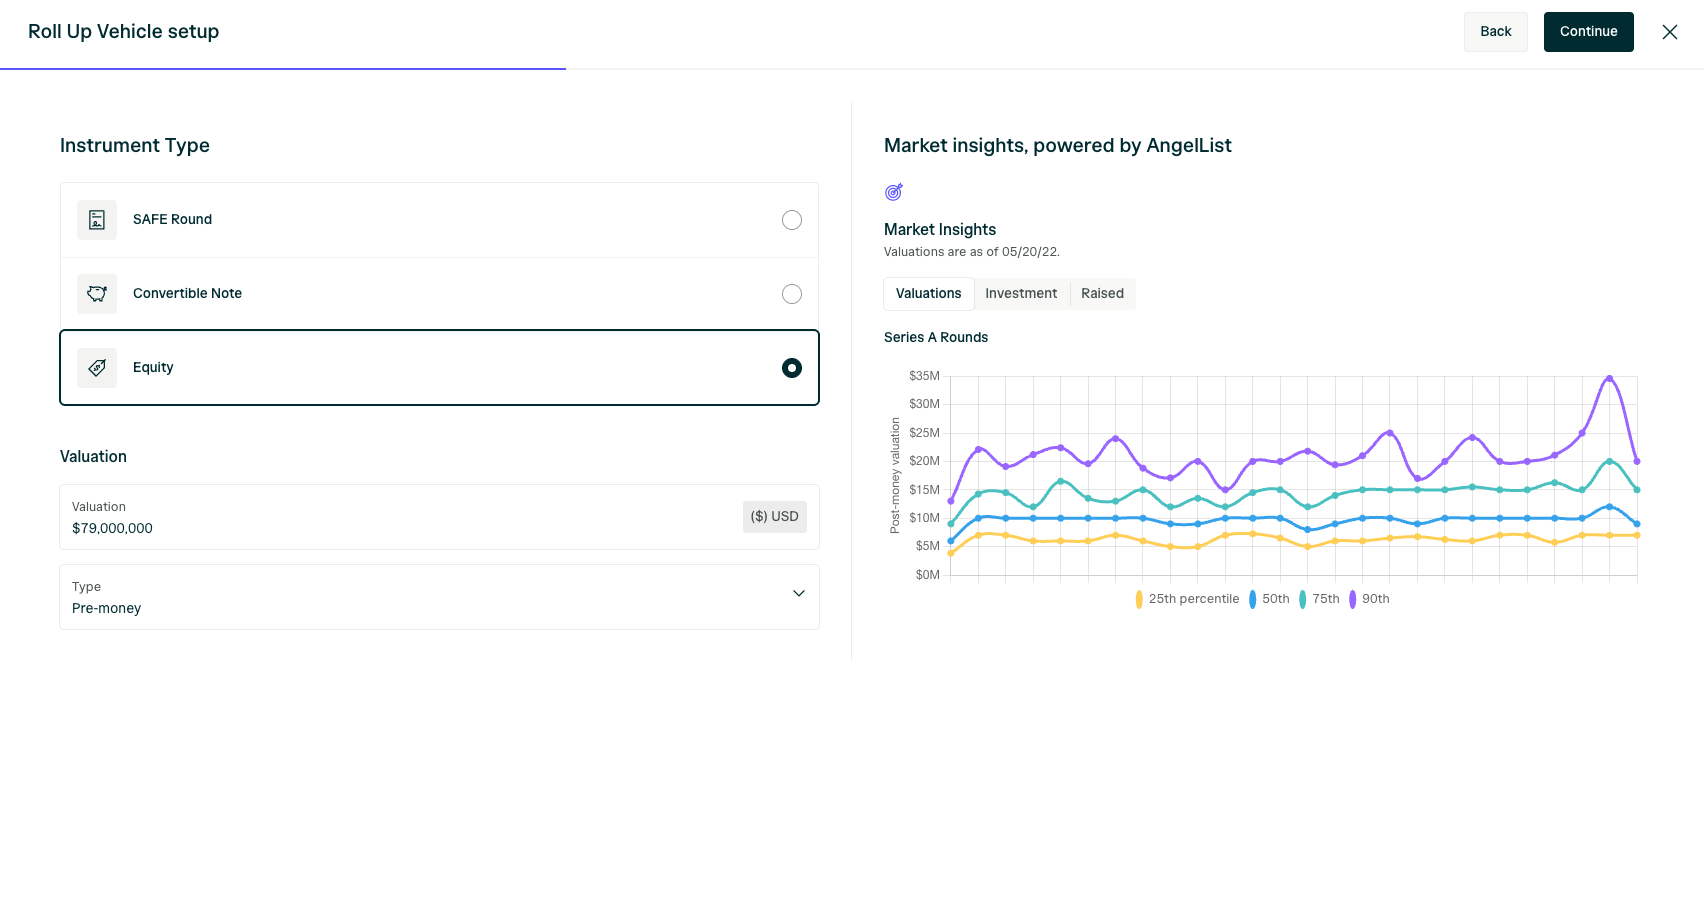Click the Valuation amount input field
This screenshot has width=1704, height=921.
tap(400, 517)
